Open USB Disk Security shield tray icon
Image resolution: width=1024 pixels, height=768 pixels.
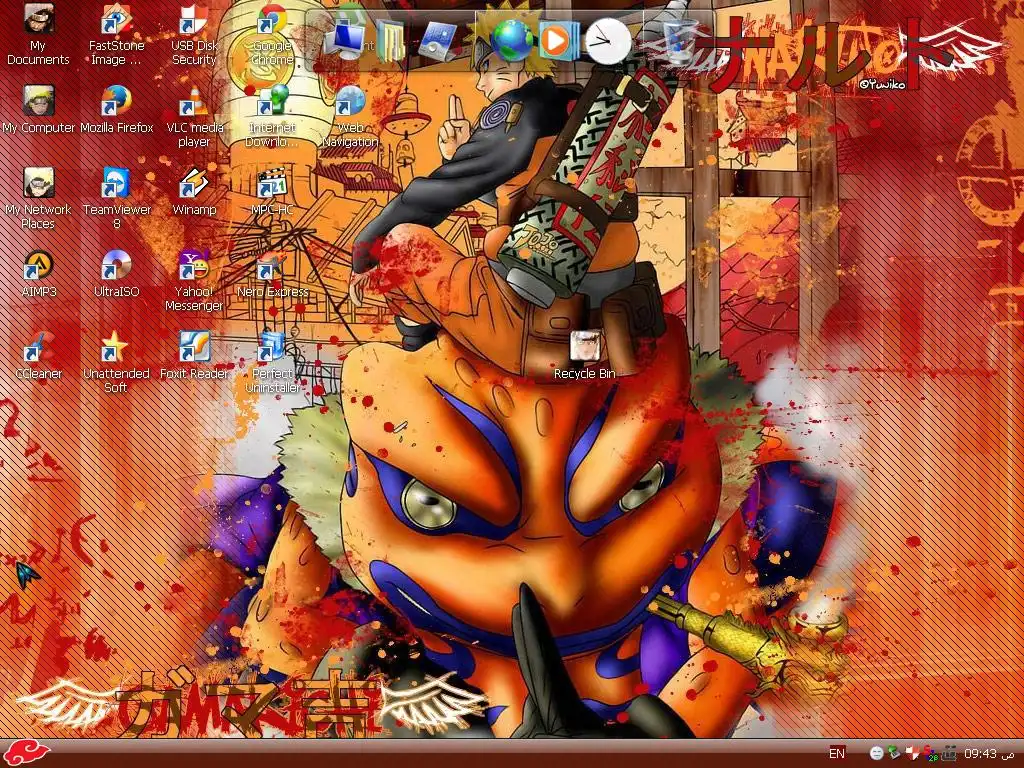click(x=913, y=754)
